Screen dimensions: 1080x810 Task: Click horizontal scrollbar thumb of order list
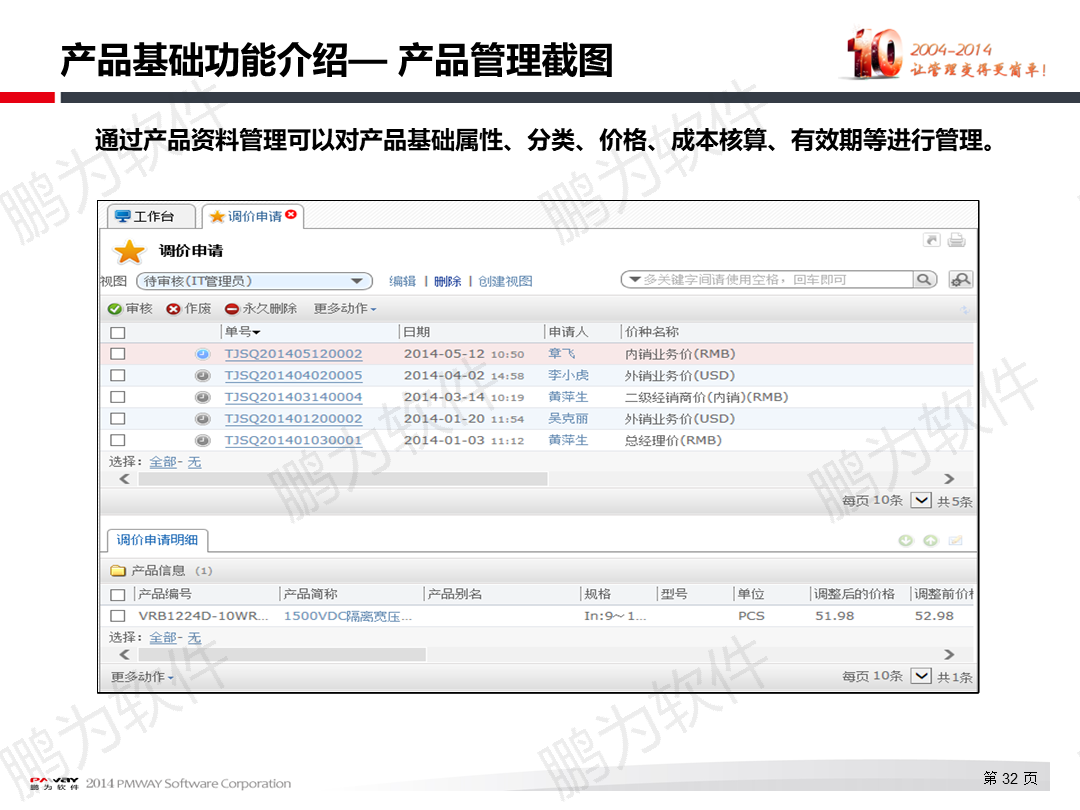point(343,479)
